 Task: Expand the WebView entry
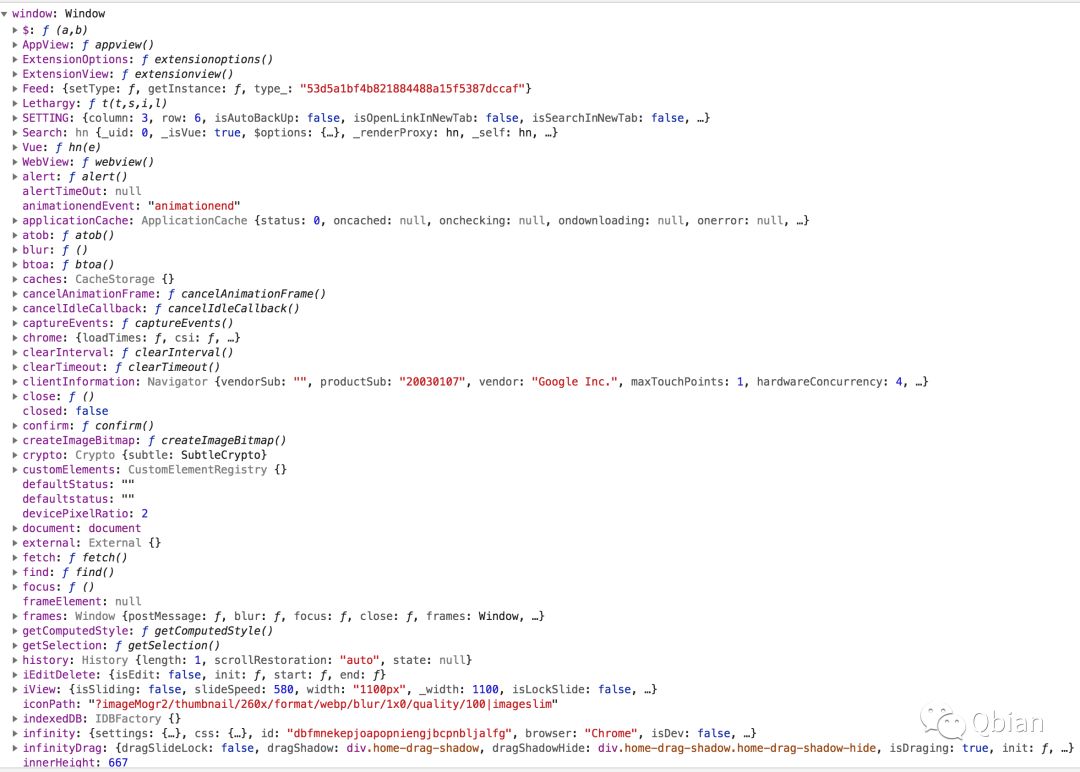[14, 162]
